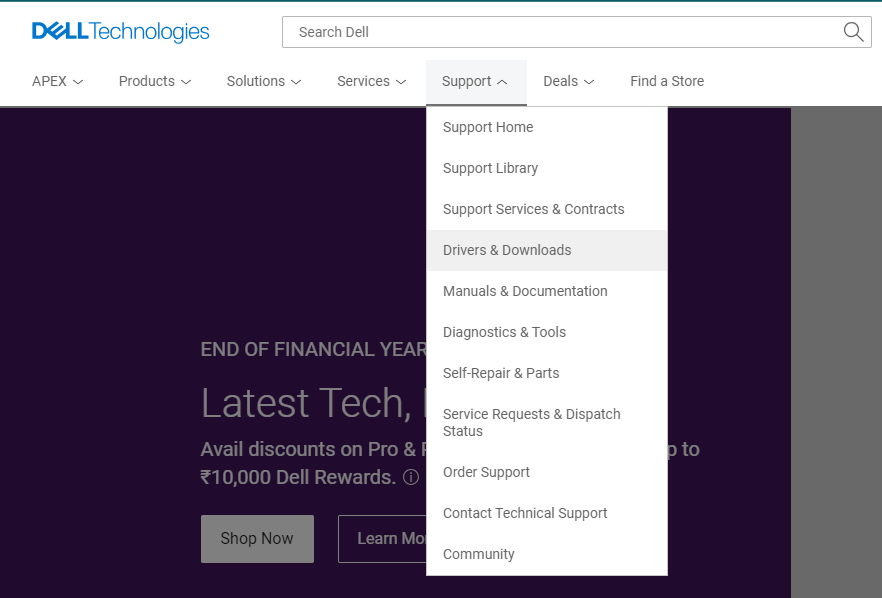
Task: Click the Shop Now button
Action: [x=257, y=538]
